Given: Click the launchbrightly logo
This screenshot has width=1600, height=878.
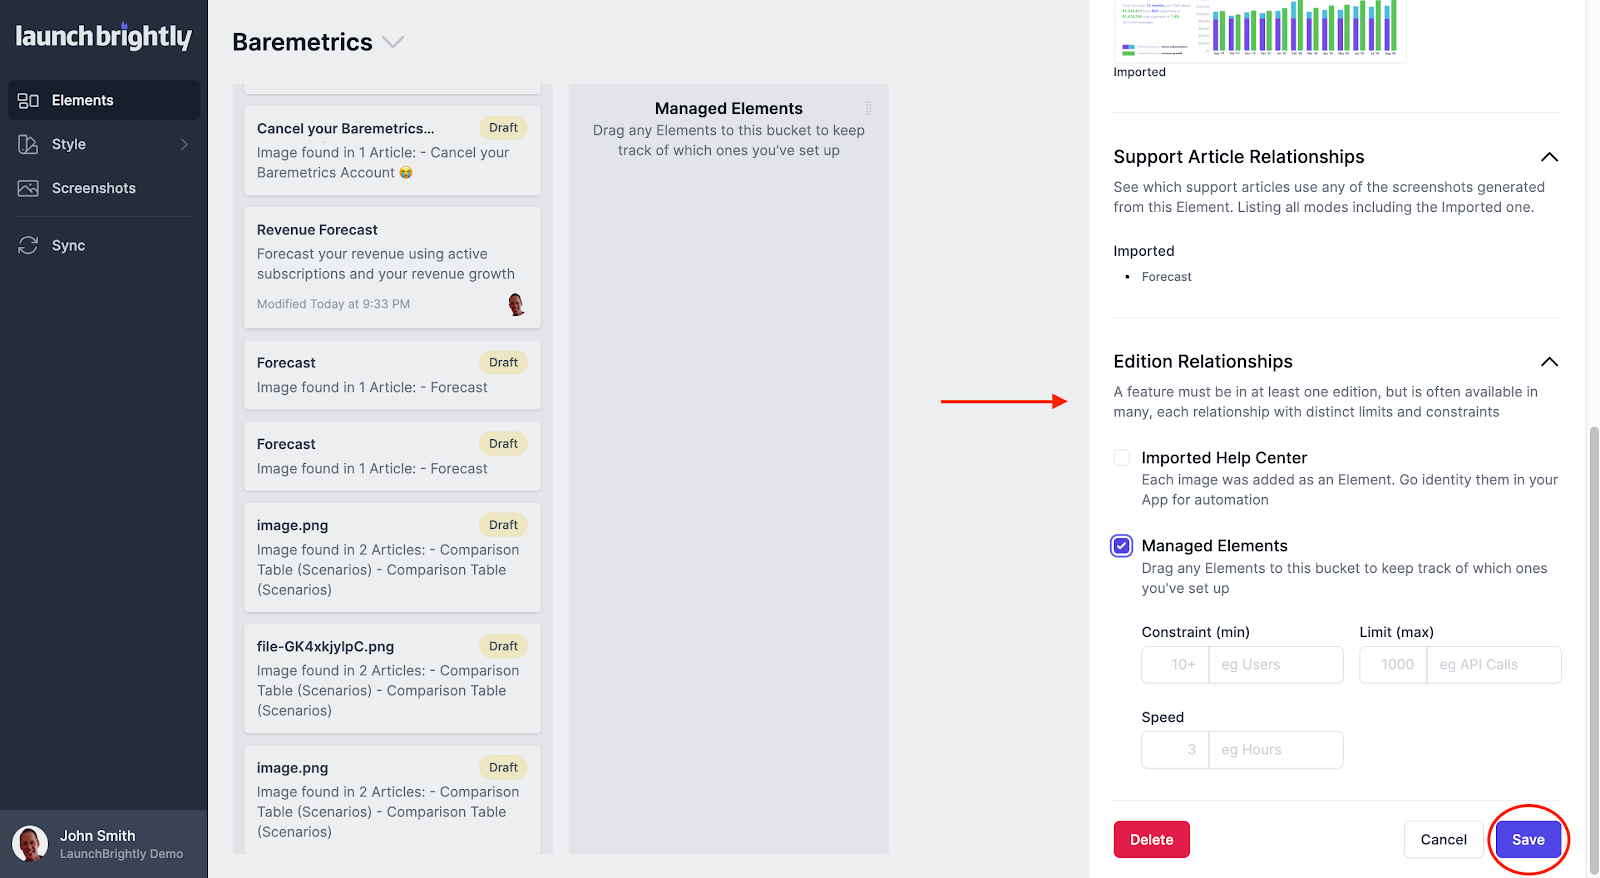Looking at the screenshot, I should 103,37.
